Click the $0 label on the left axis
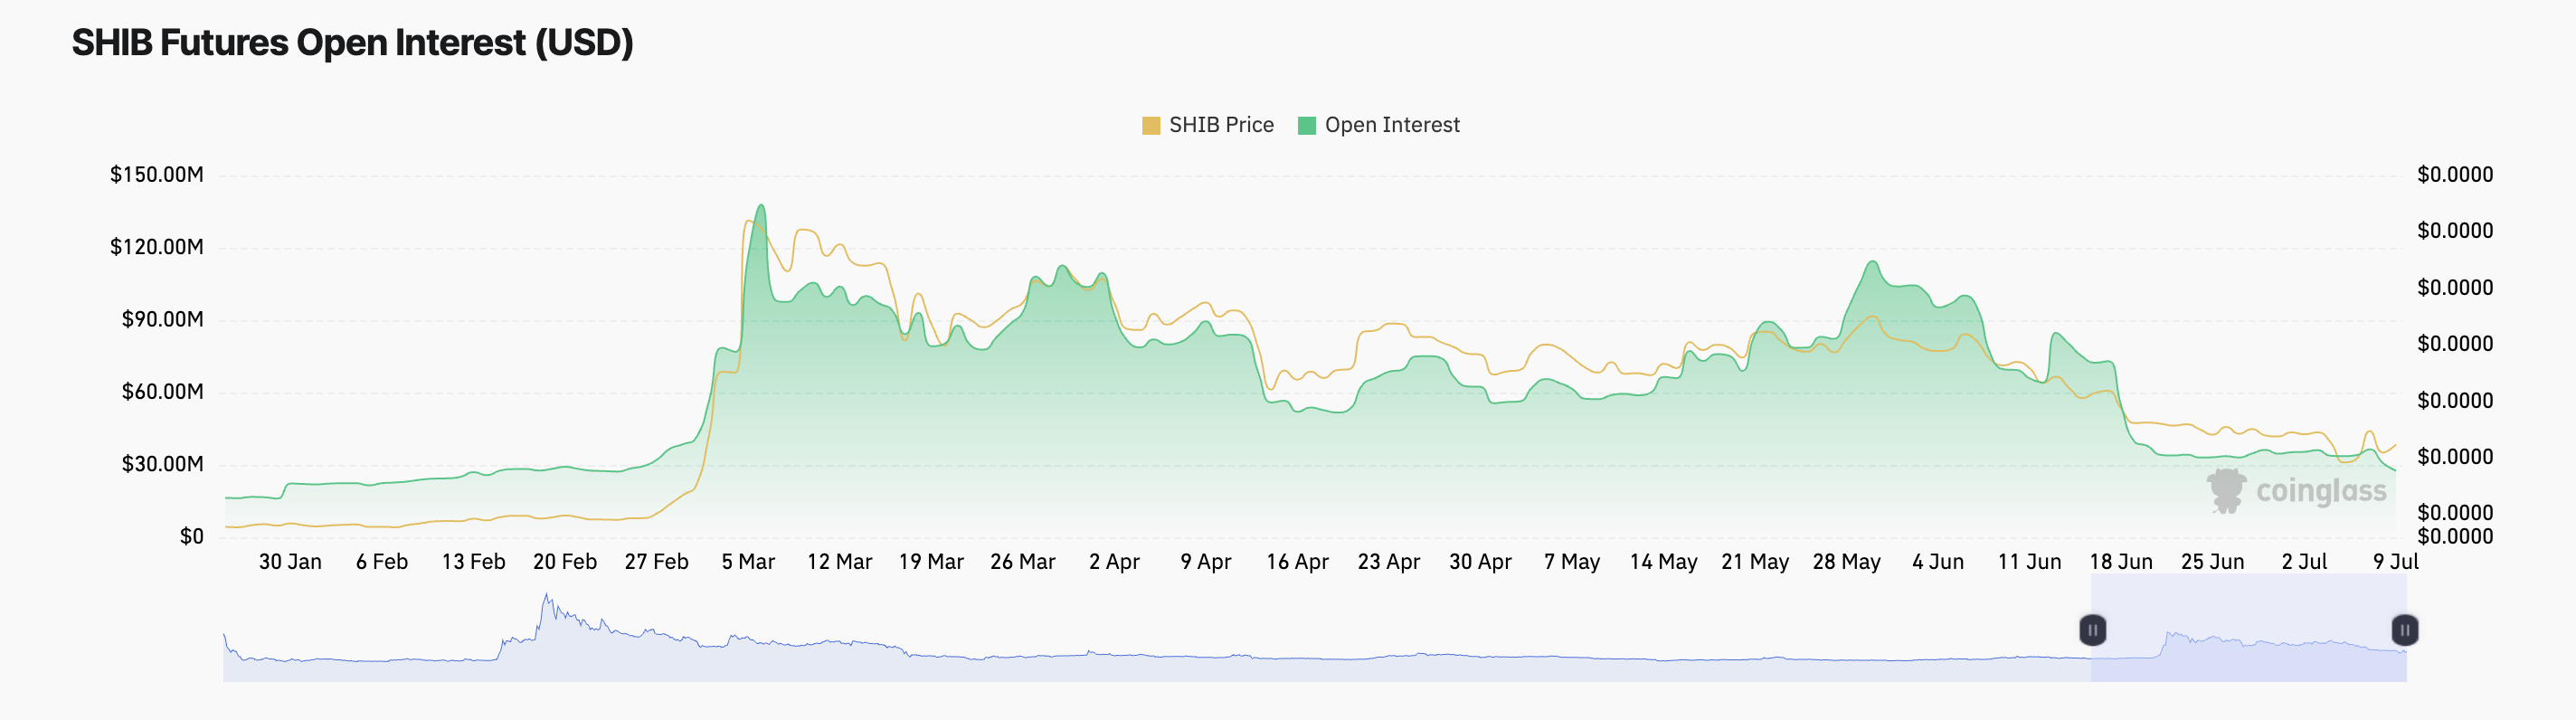The image size is (2576, 720). click(192, 537)
